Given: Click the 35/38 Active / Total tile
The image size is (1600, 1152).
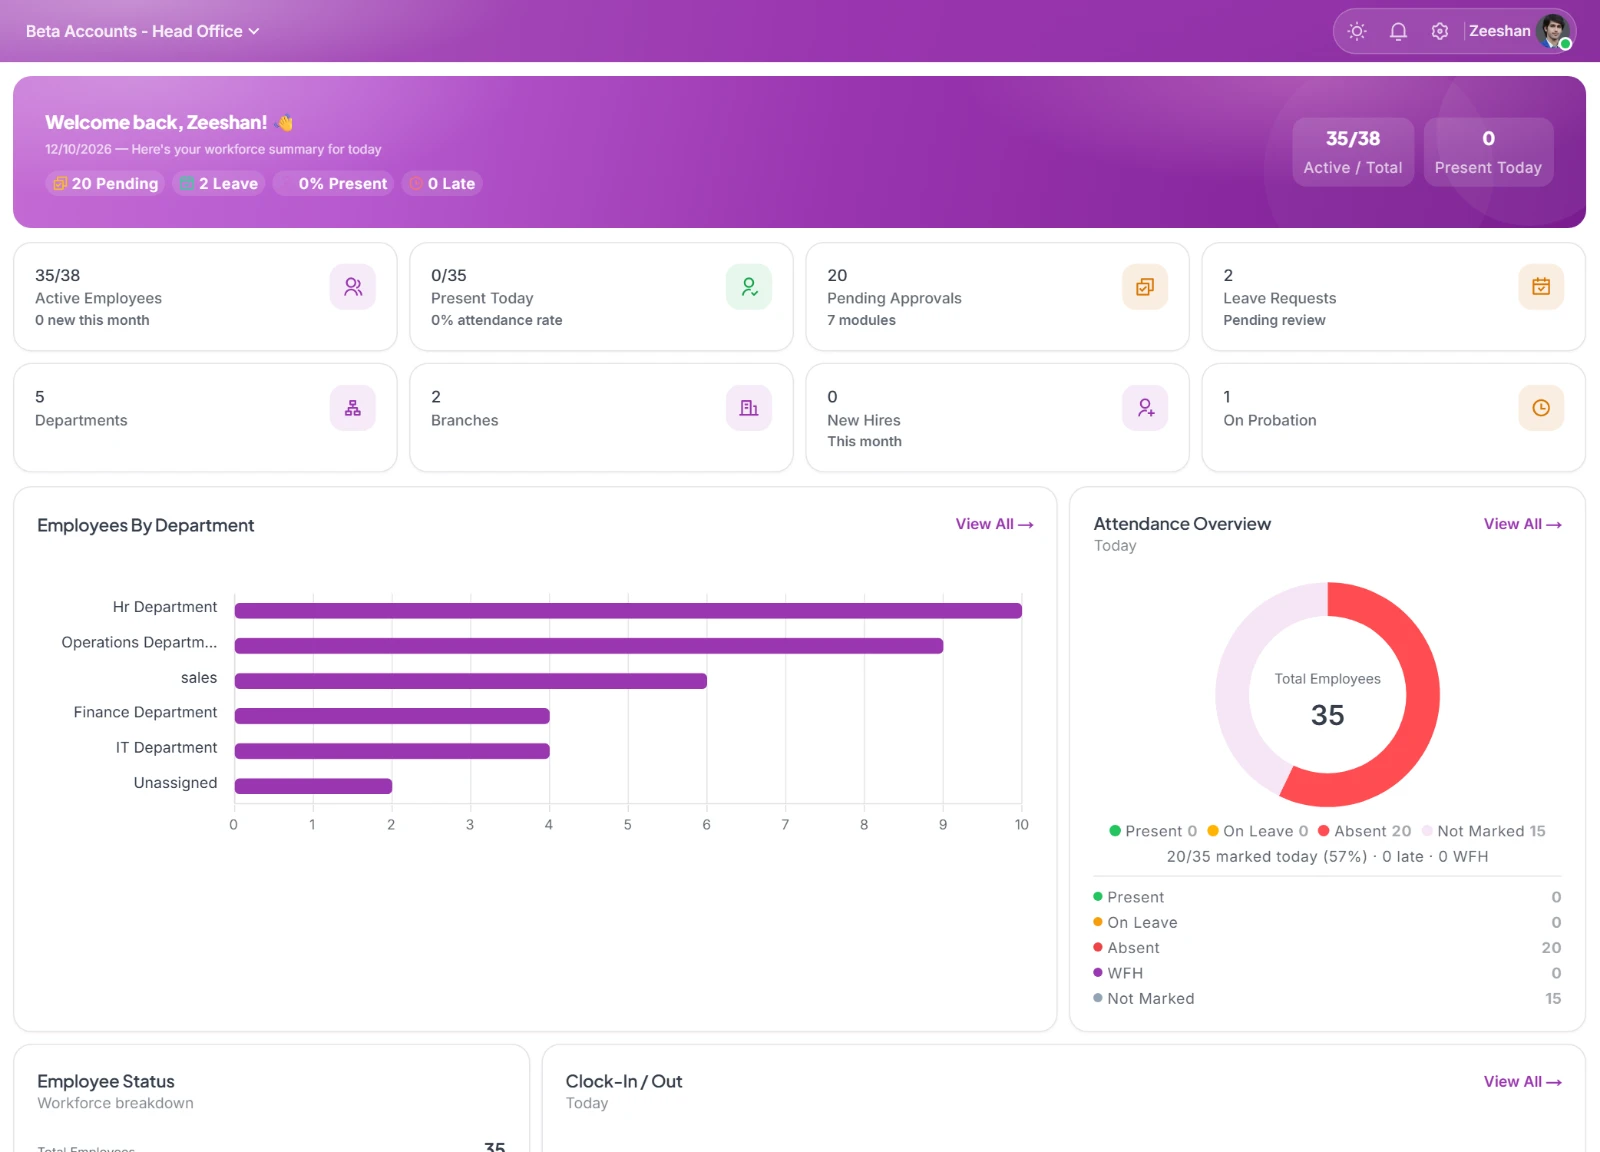Looking at the screenshot, I should point(1353,152).
